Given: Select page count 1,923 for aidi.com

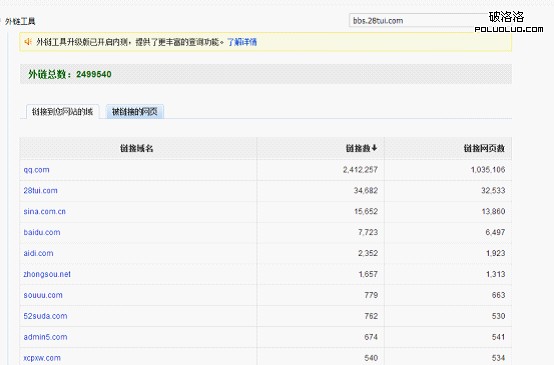Looking at the screenshot, I should (495, 253).
